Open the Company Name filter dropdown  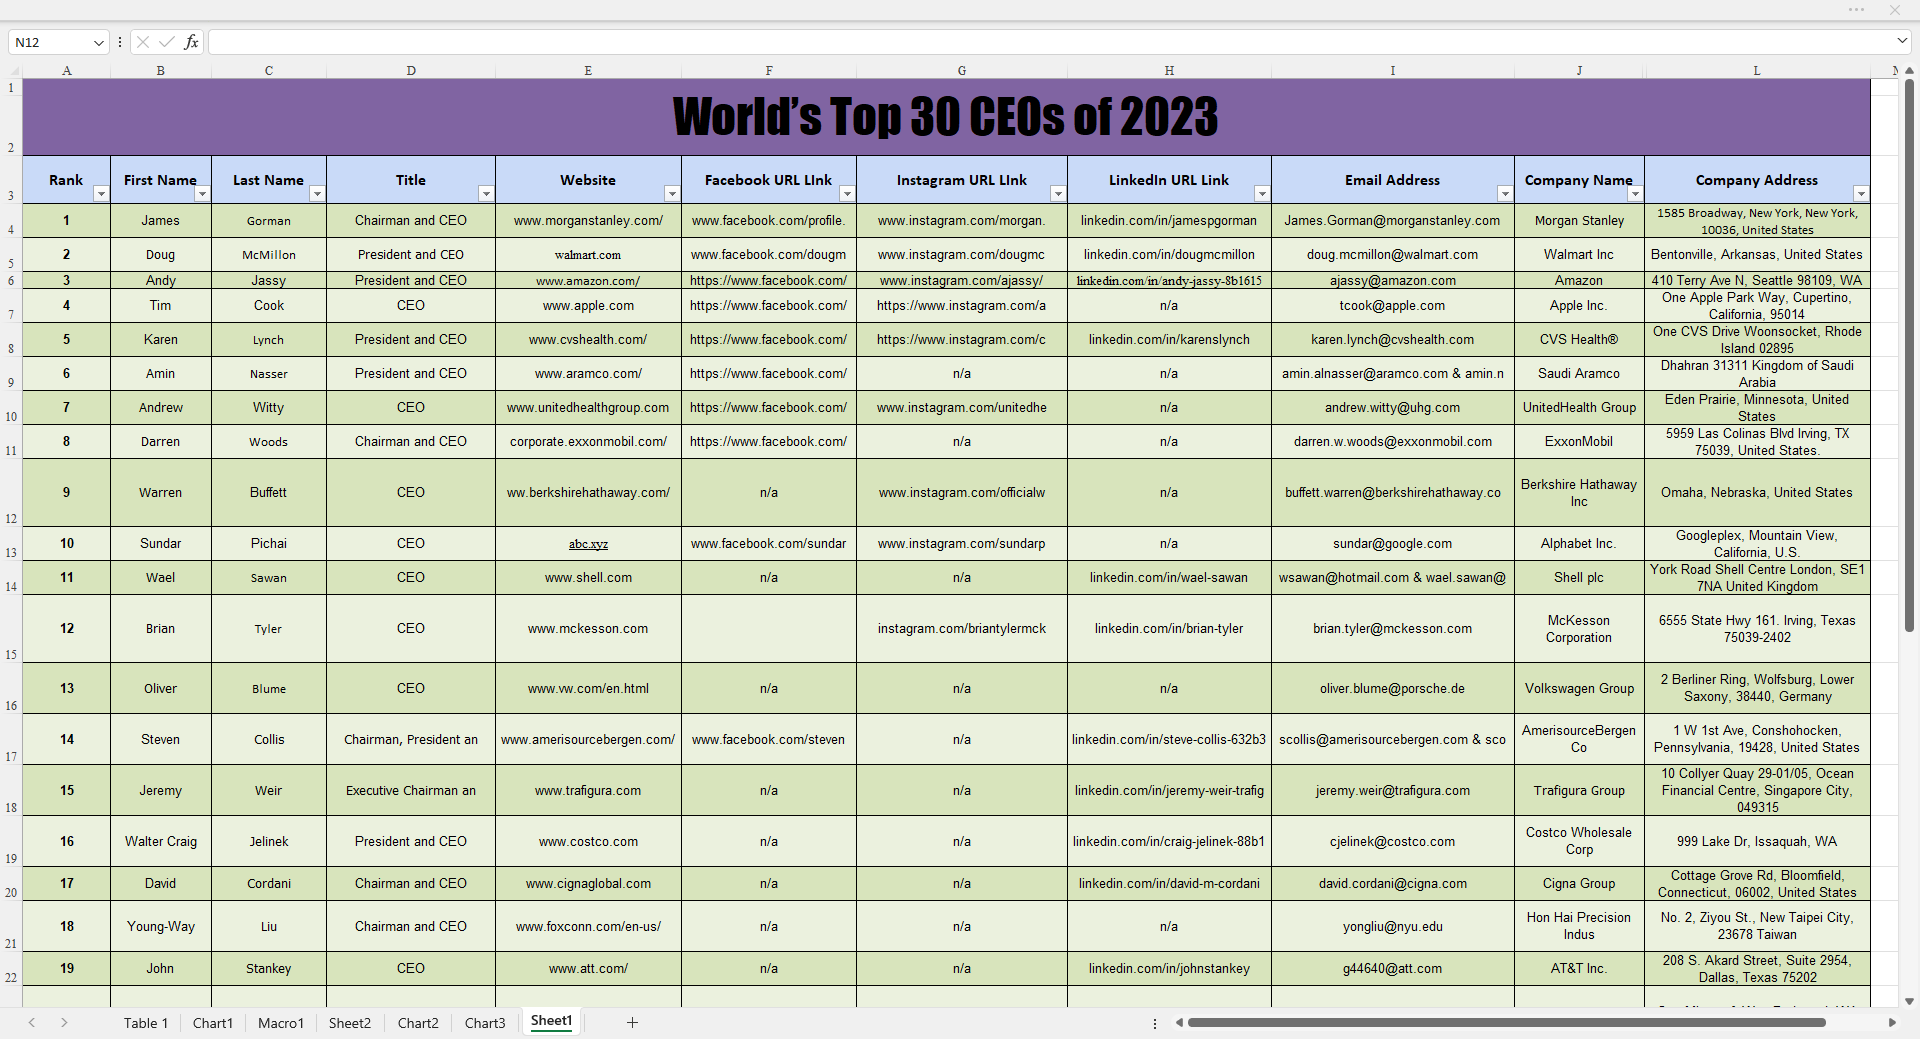(x=1635, y=194)
